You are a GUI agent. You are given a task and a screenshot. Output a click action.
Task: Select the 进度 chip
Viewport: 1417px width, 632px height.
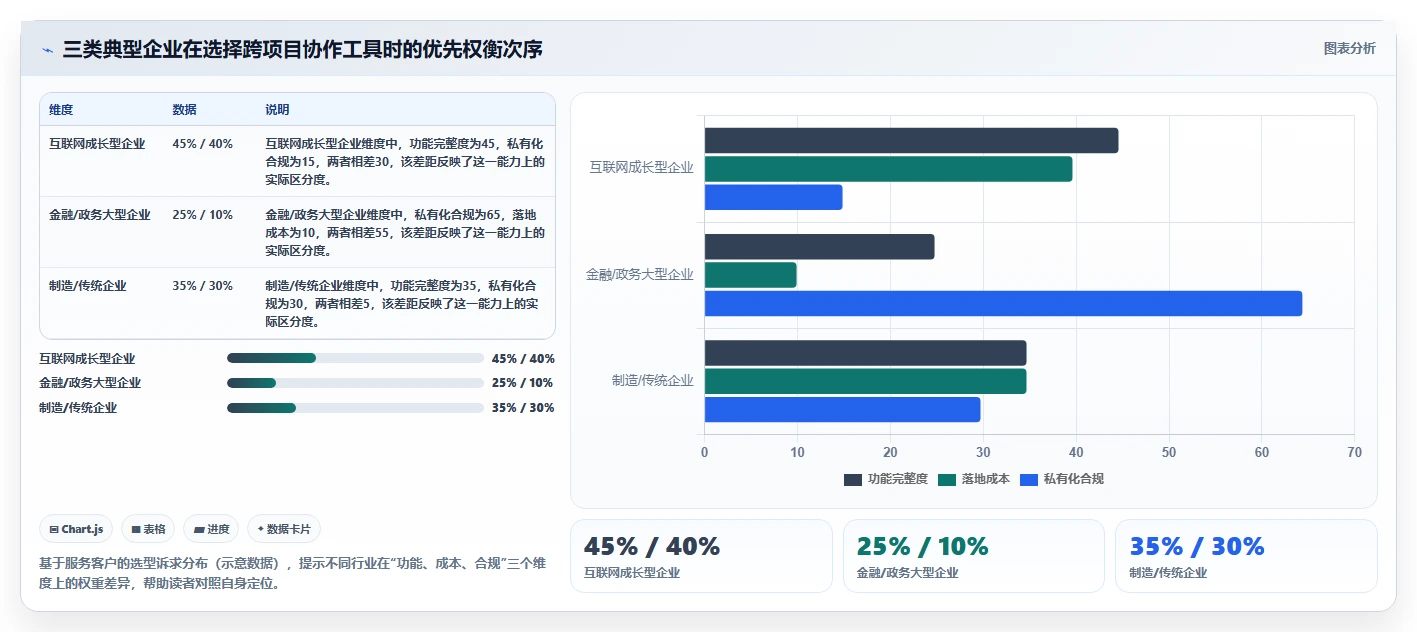pos(211,529)
